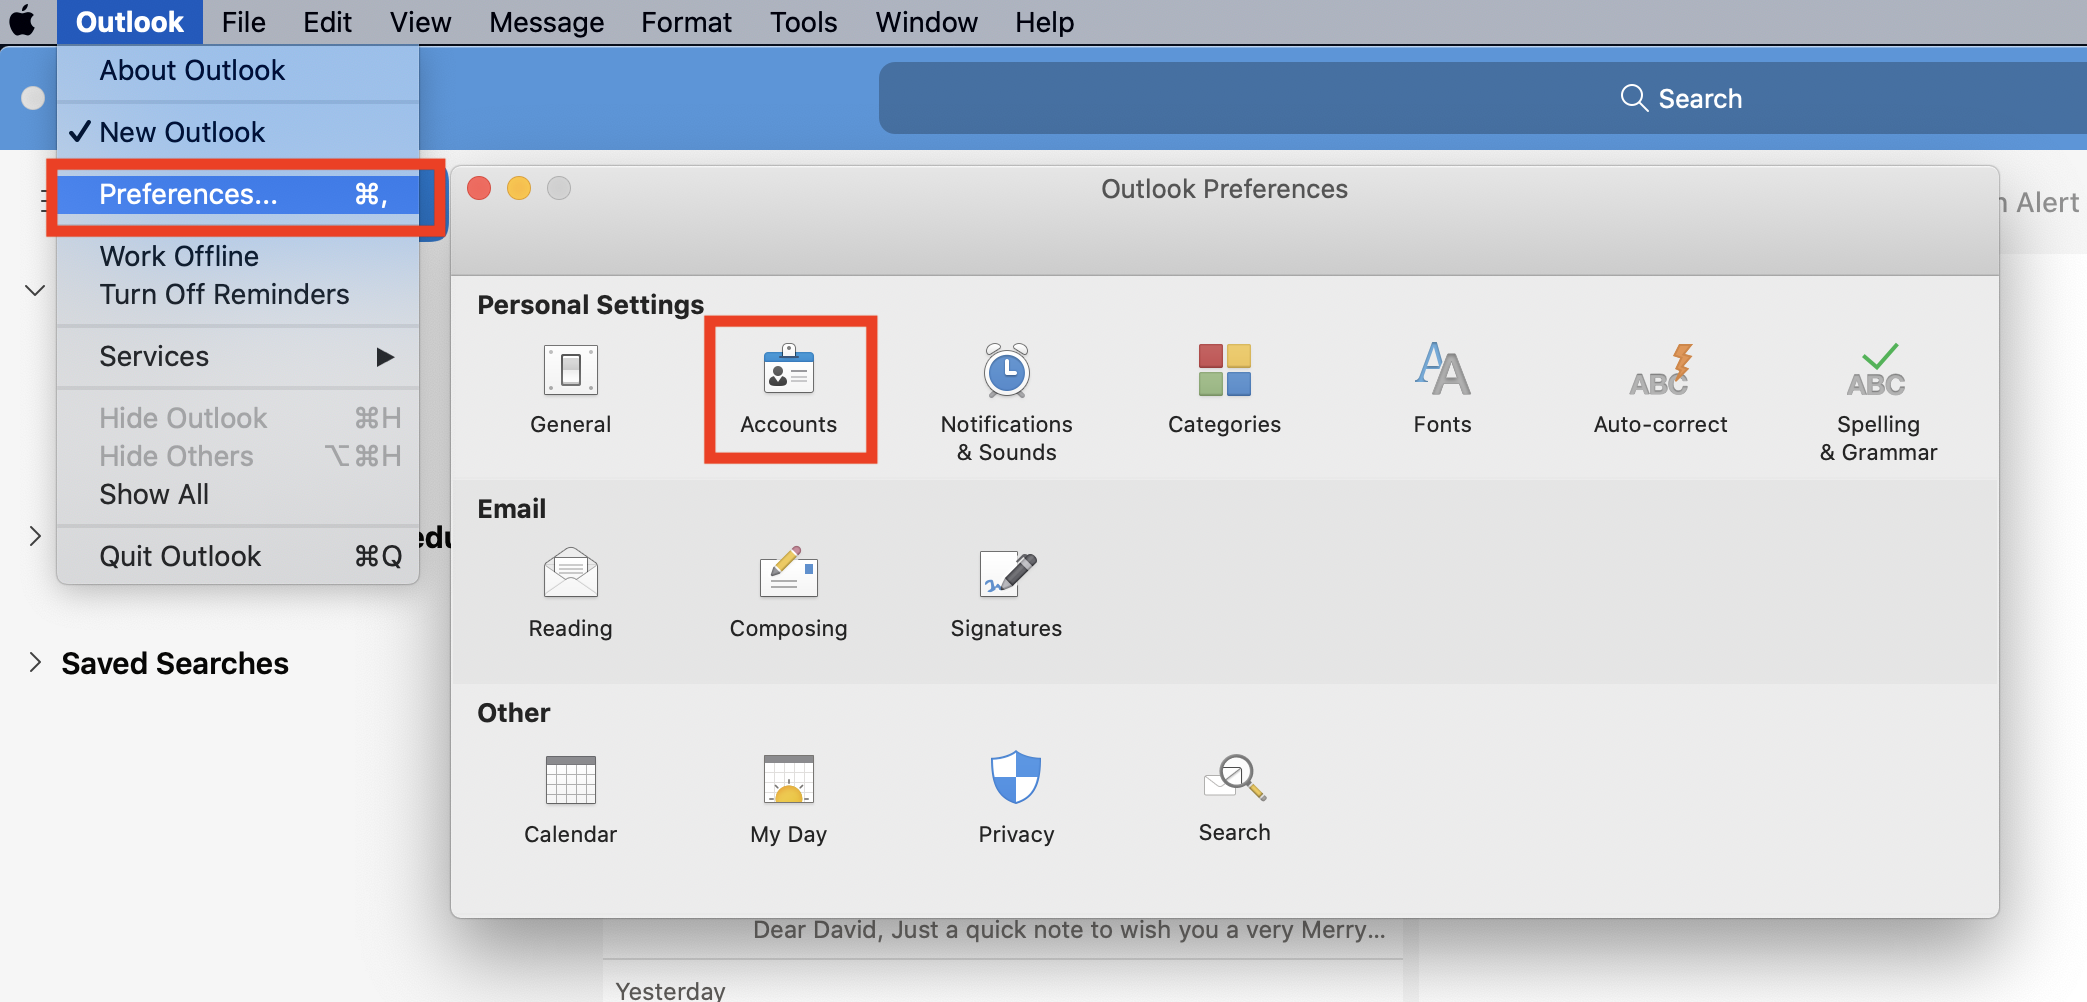
Task: Open the Tools menu
Action: (x=803, y=21)
